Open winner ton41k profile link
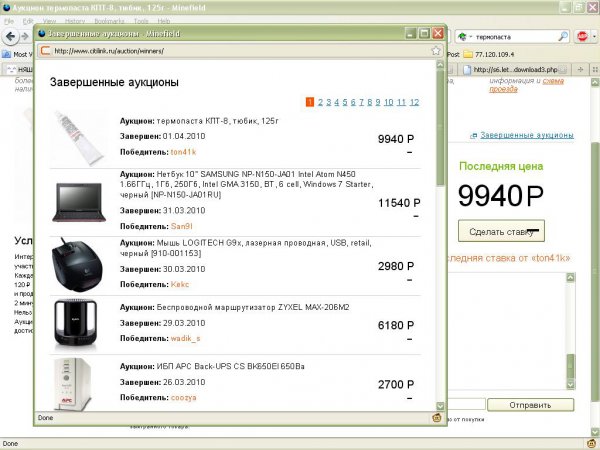600x450 pixels. click(183, 152)
